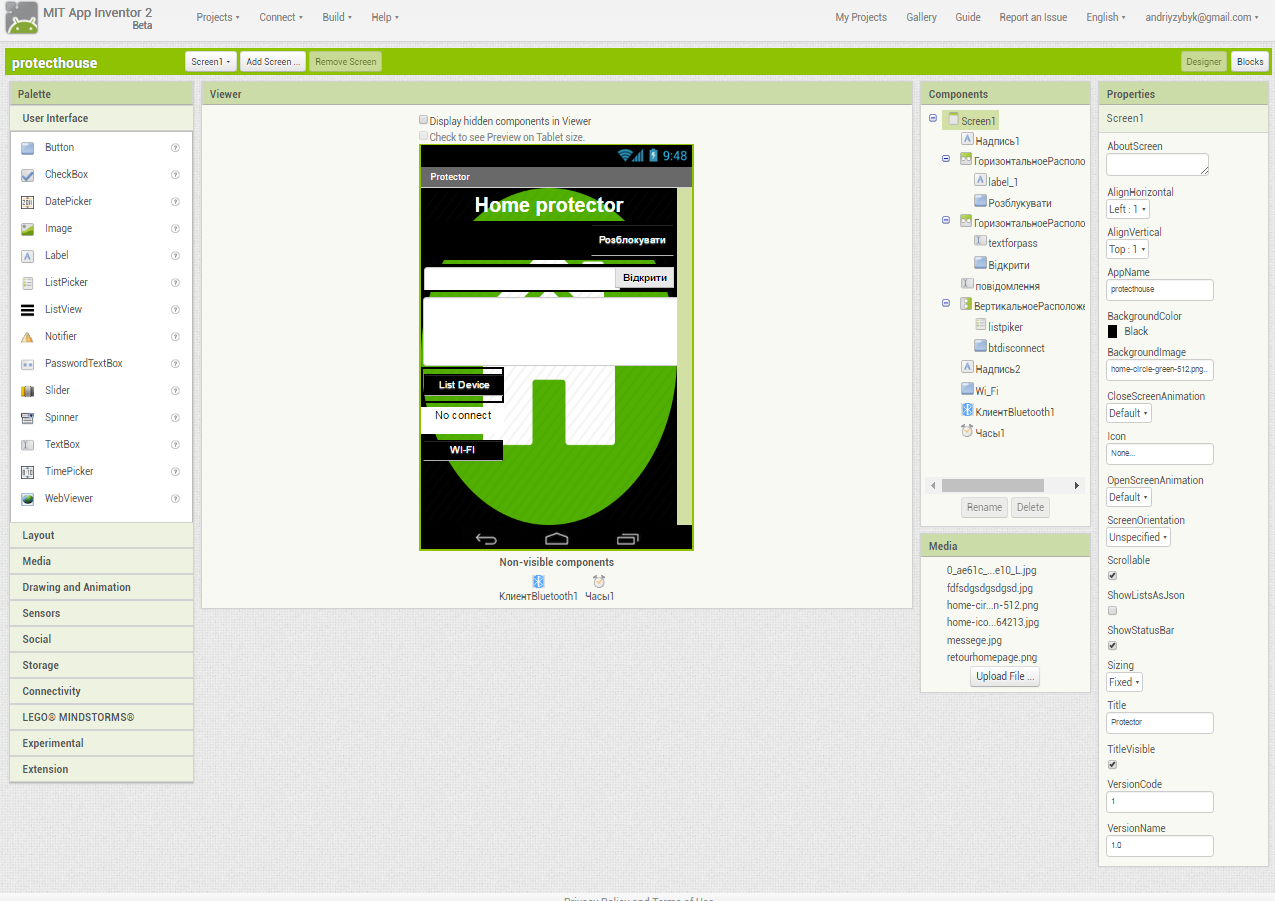
Task: Expand the Connectivity palette section
Action: tap(101, 692)
